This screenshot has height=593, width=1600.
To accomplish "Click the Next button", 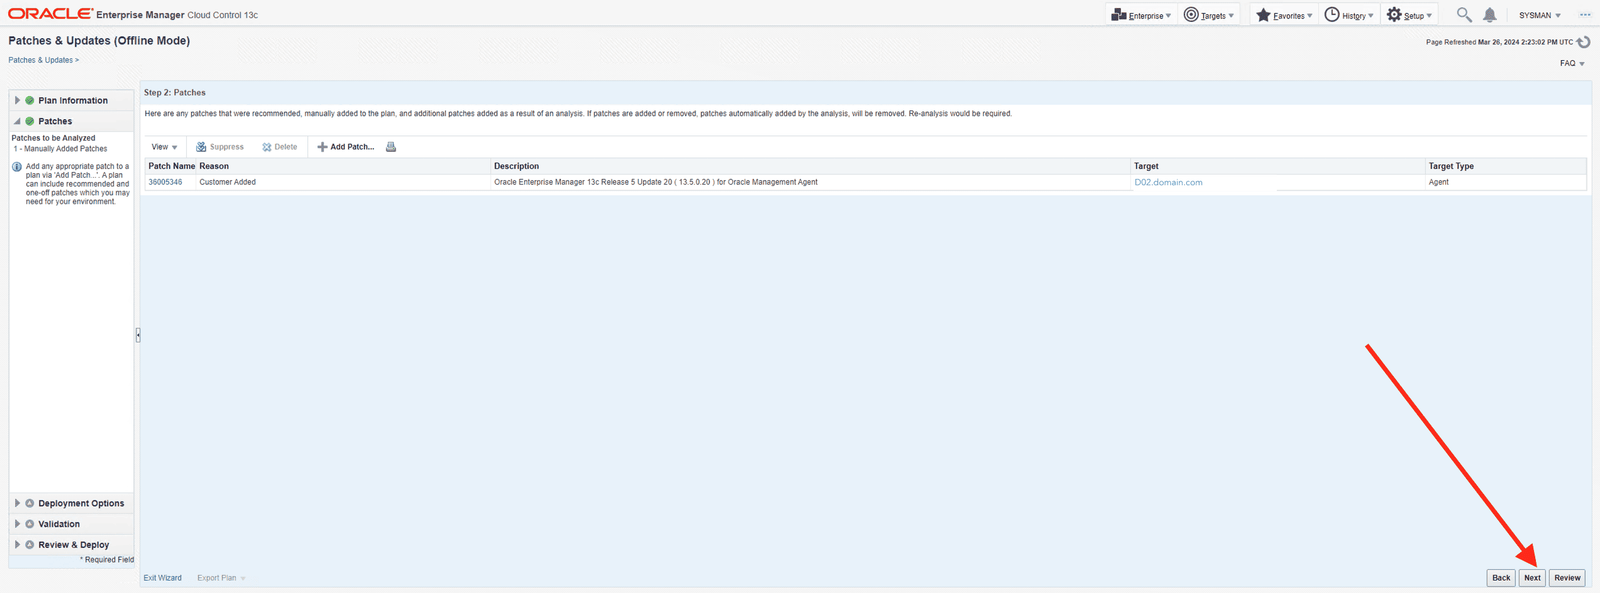I will (1532, 578).
